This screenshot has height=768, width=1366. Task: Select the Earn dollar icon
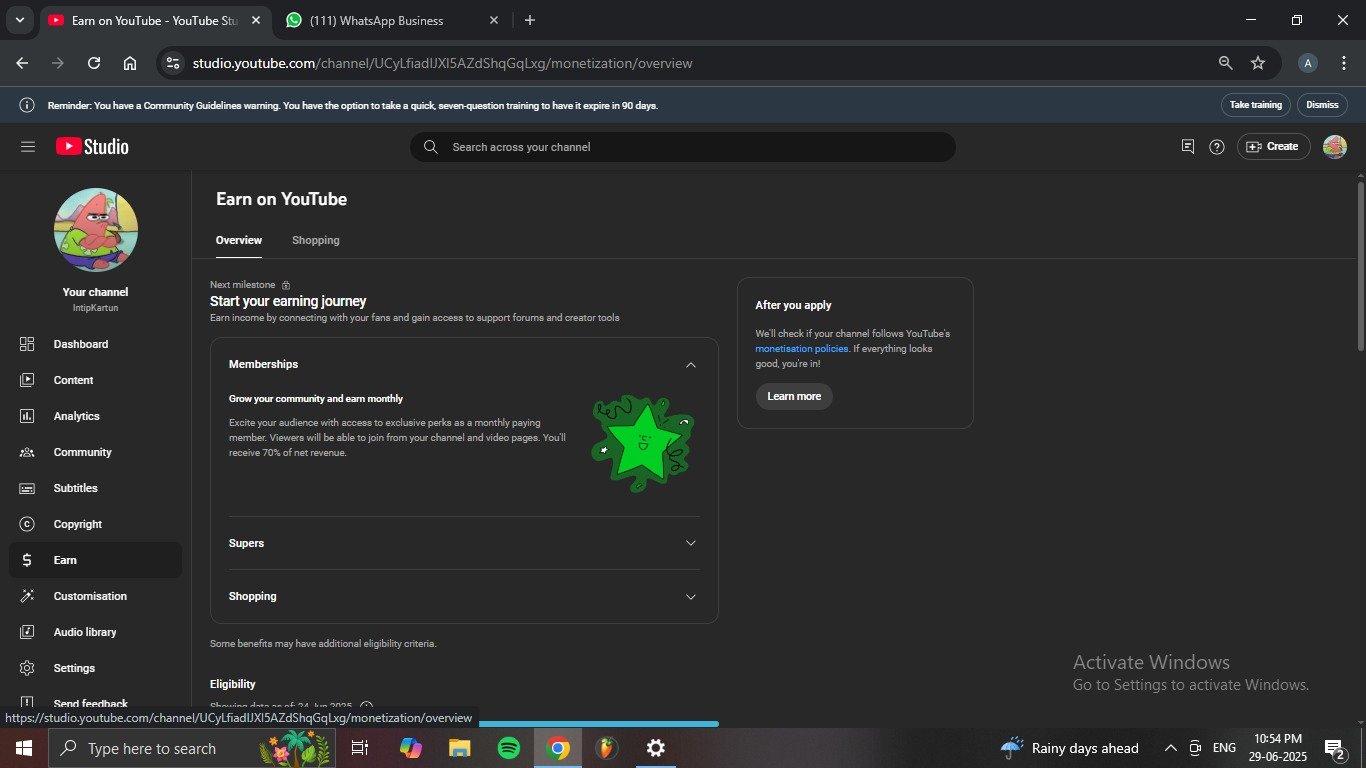27,560
